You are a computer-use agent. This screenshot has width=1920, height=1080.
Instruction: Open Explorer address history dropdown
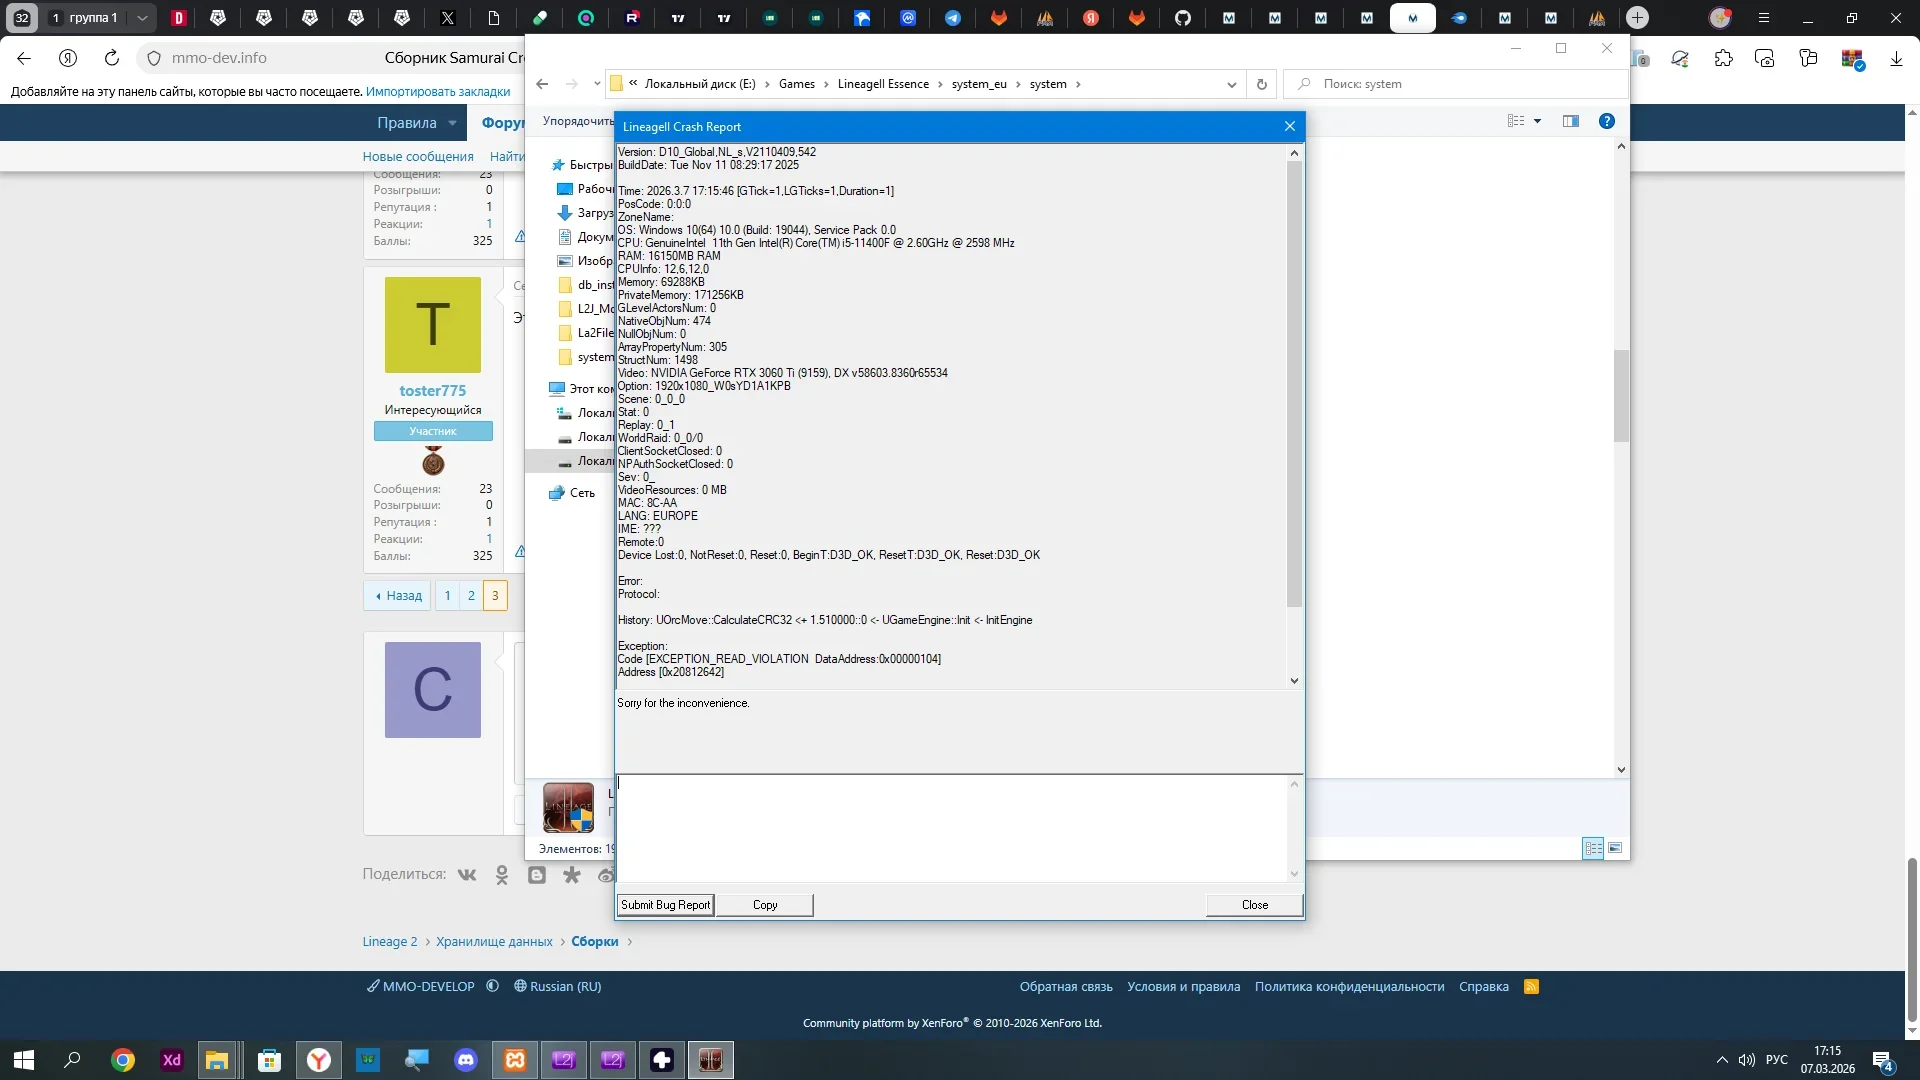click(x=1232, y=84)
